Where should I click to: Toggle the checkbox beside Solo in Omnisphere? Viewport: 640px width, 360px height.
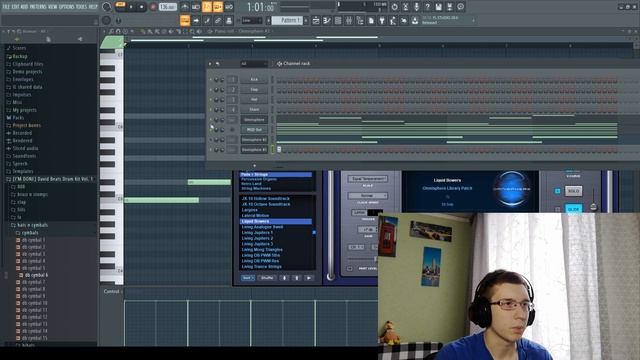click(x=558, y=191)
